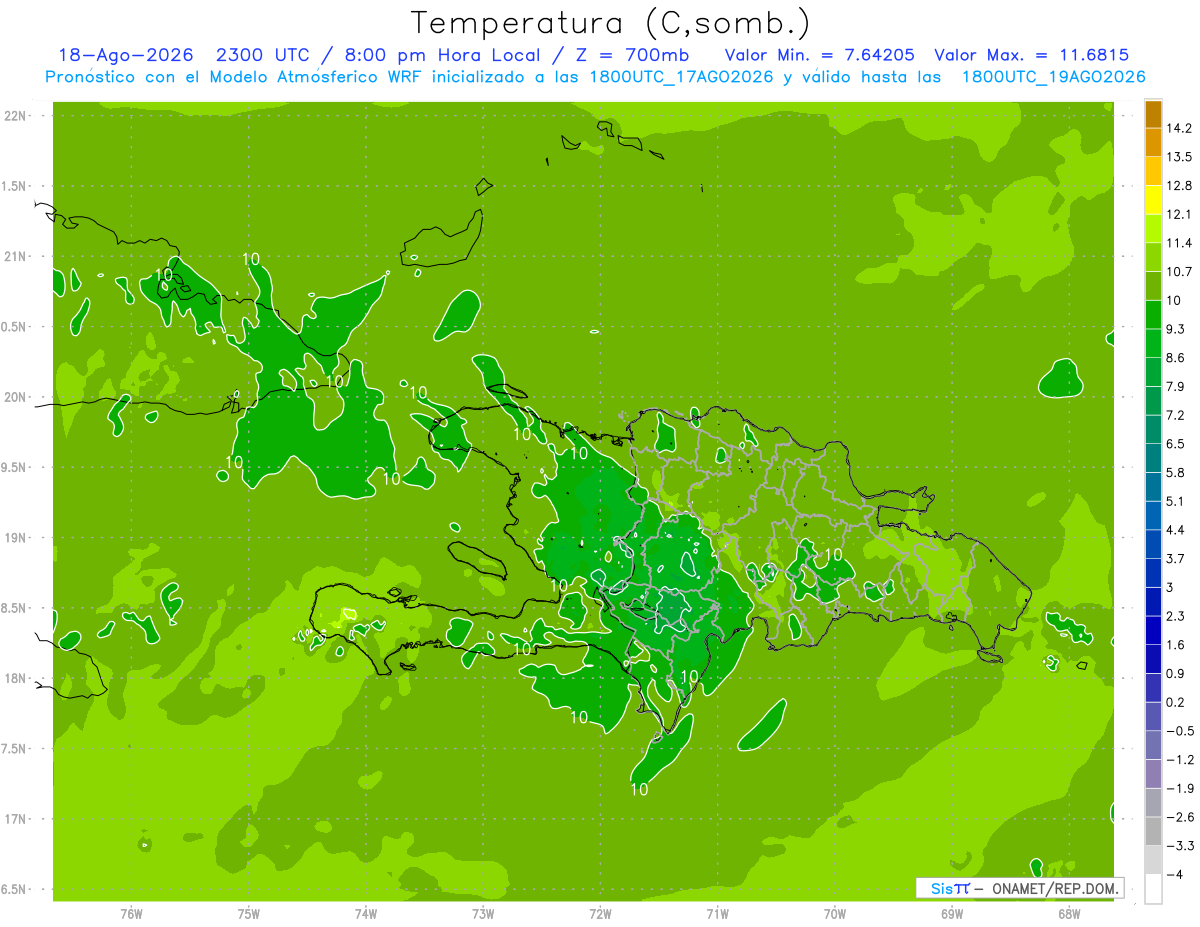Click the "71W" longitude axis label

point(717,914)
